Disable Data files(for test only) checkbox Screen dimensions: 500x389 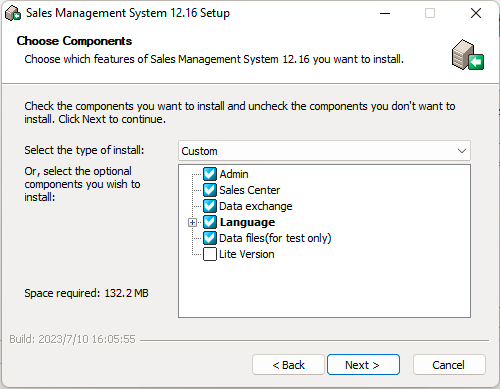click(x=210, y=238)
